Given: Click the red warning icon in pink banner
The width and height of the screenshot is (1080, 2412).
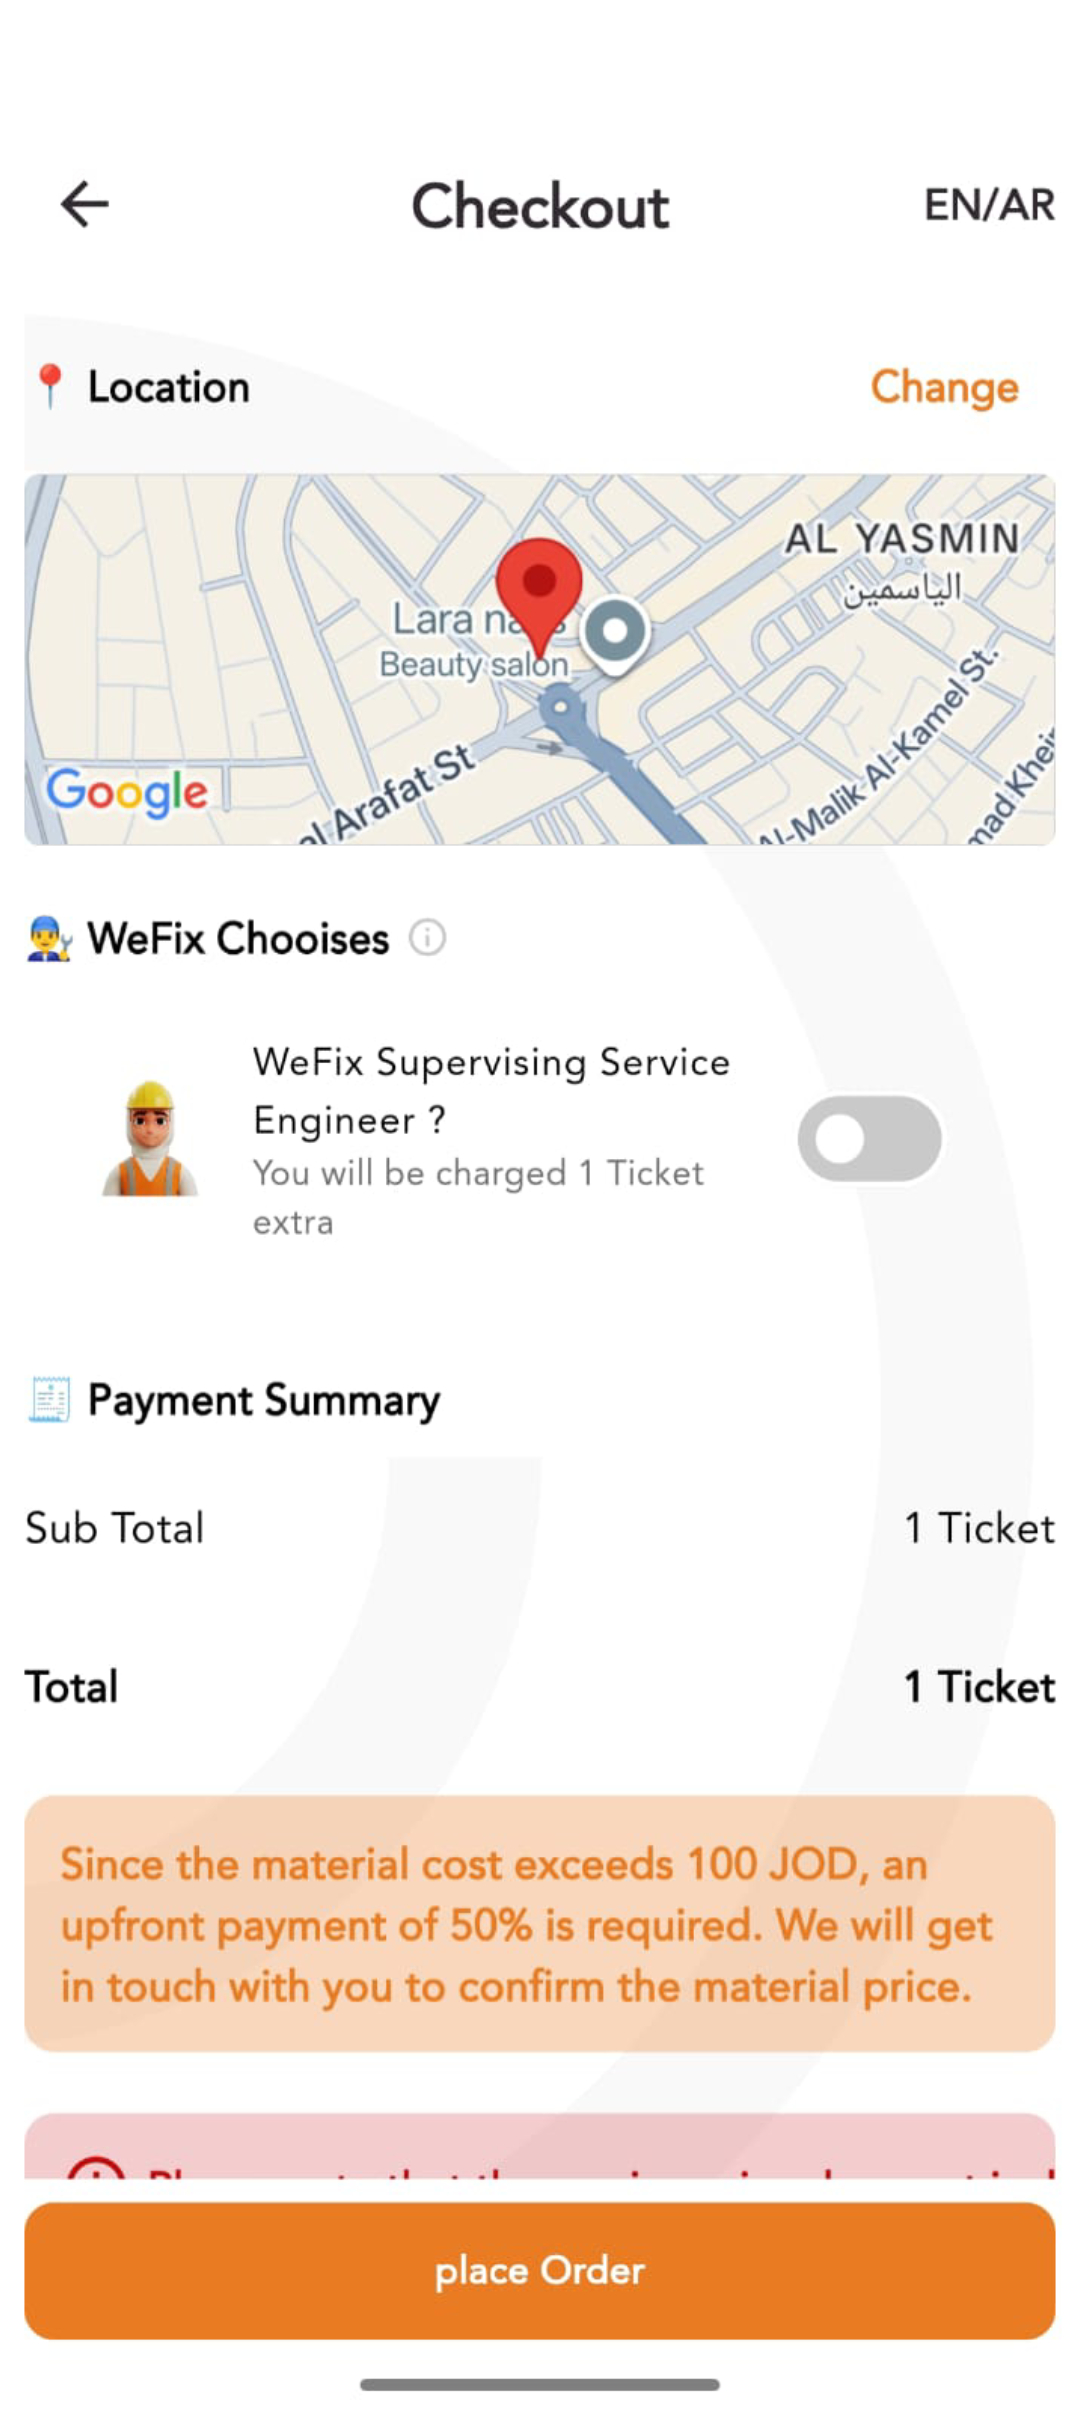Looking at the screenshot, I should [96, 2167].
